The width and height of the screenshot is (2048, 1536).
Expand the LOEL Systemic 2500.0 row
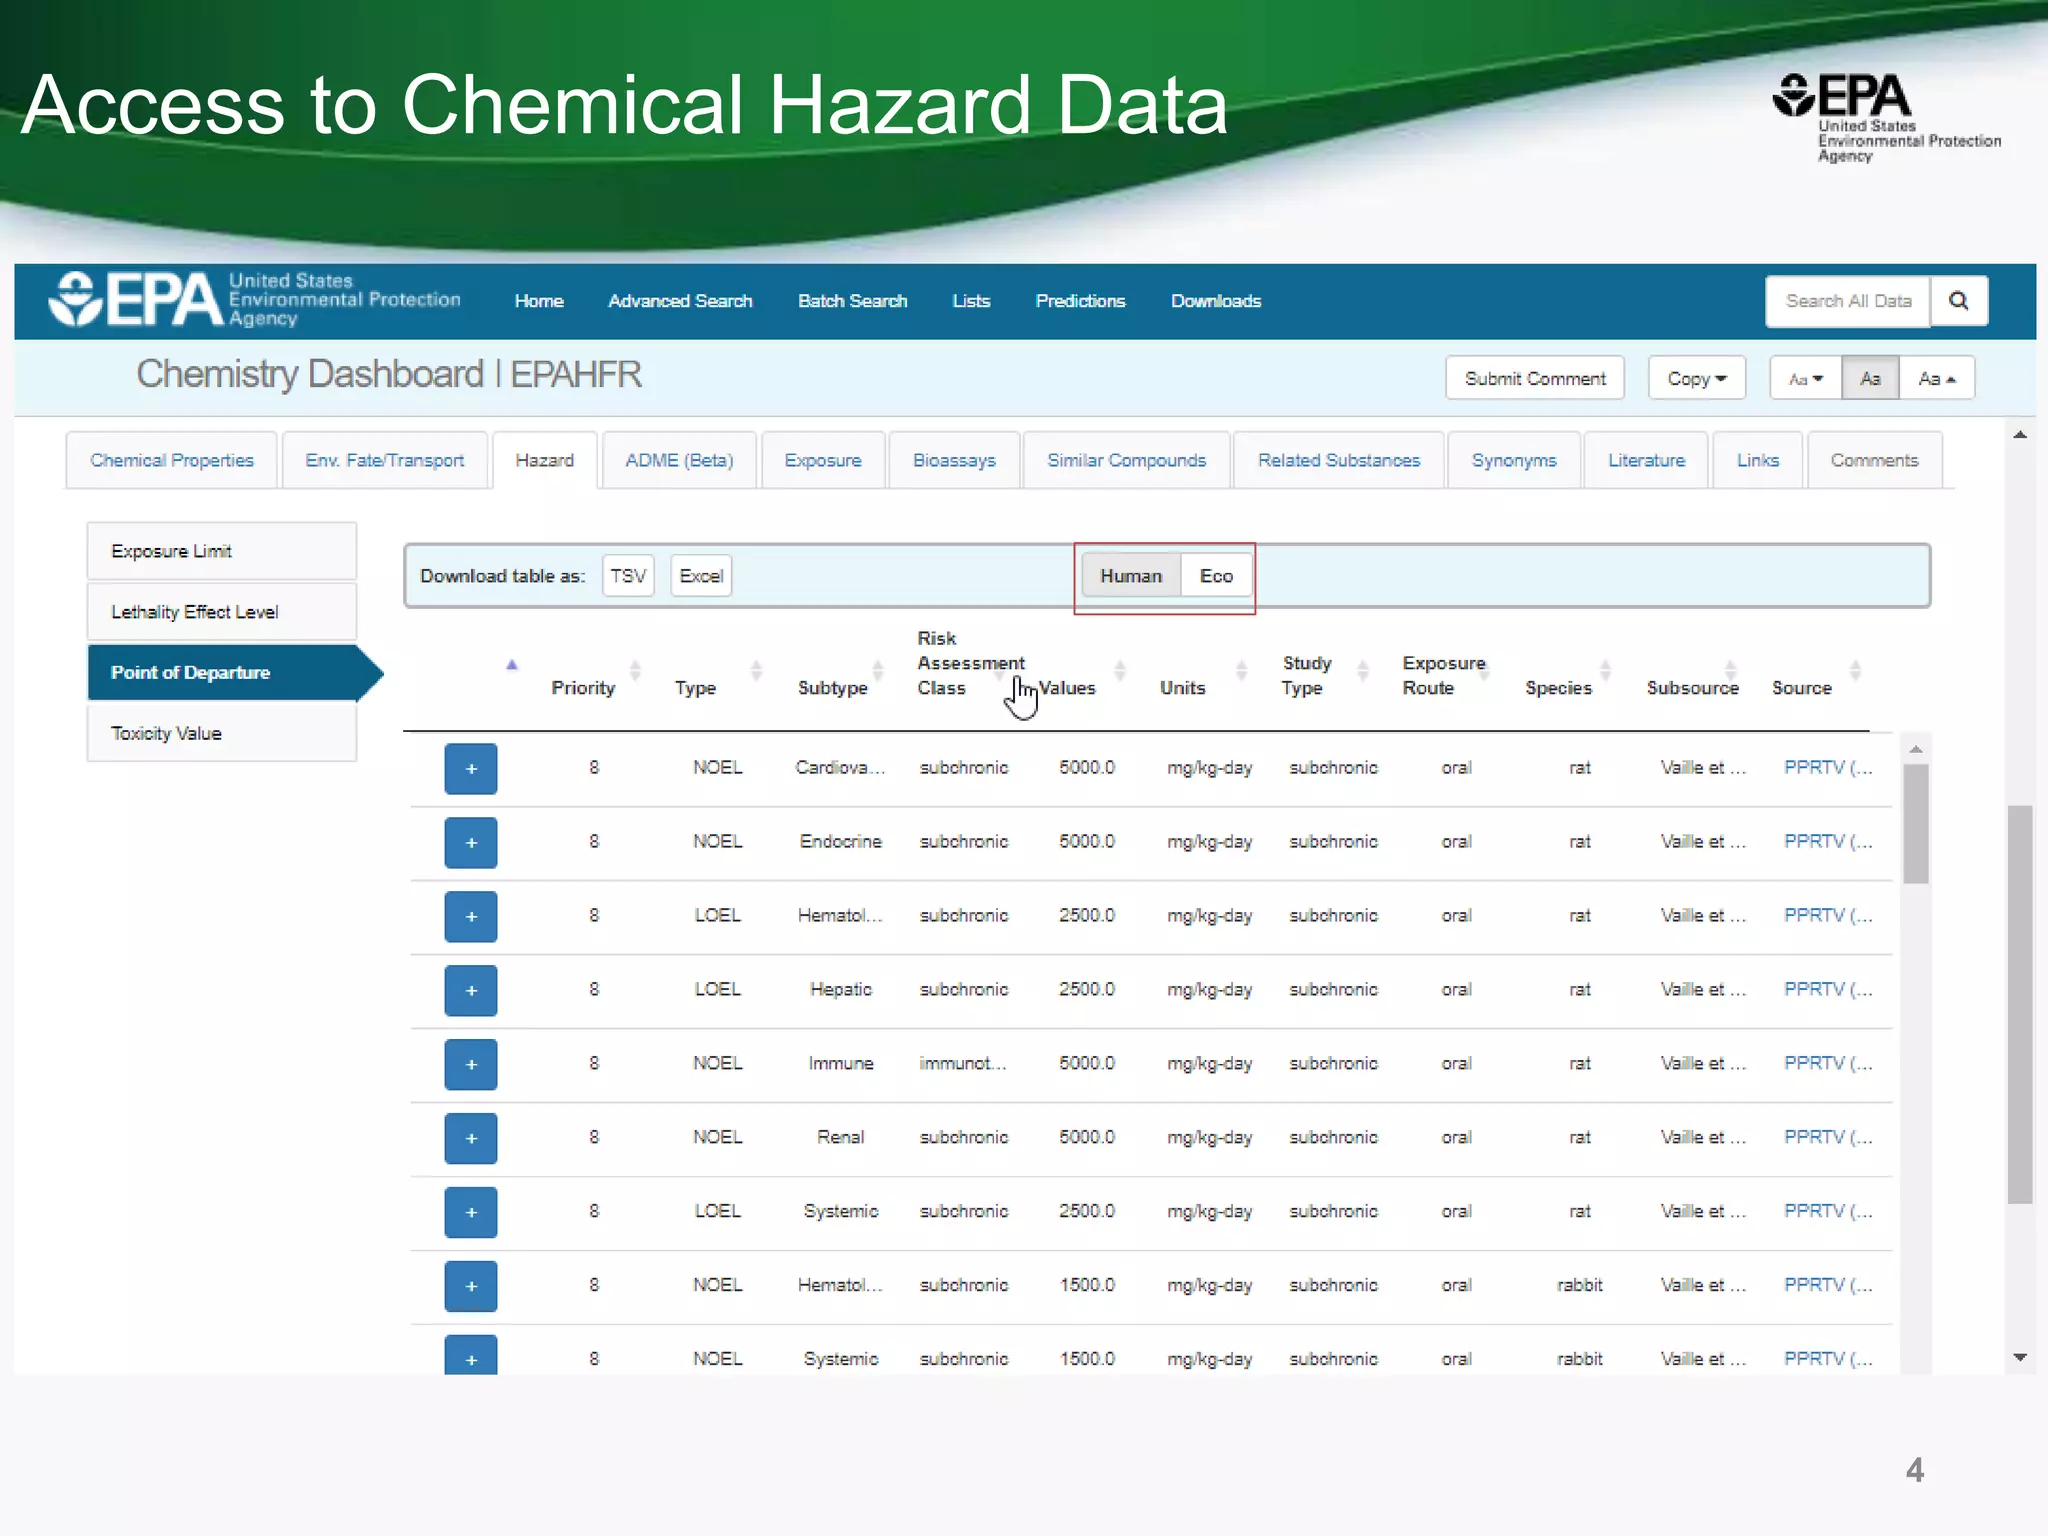coord(471,1213)
